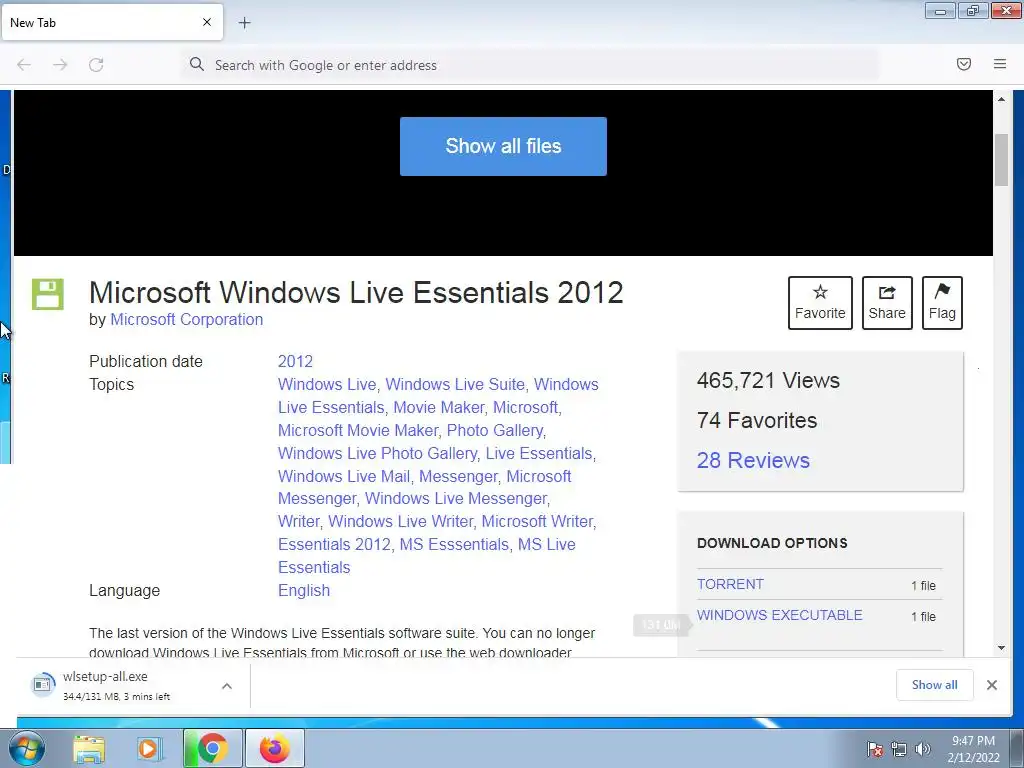Open Windows Media Player from taskbar

point(150,748)
